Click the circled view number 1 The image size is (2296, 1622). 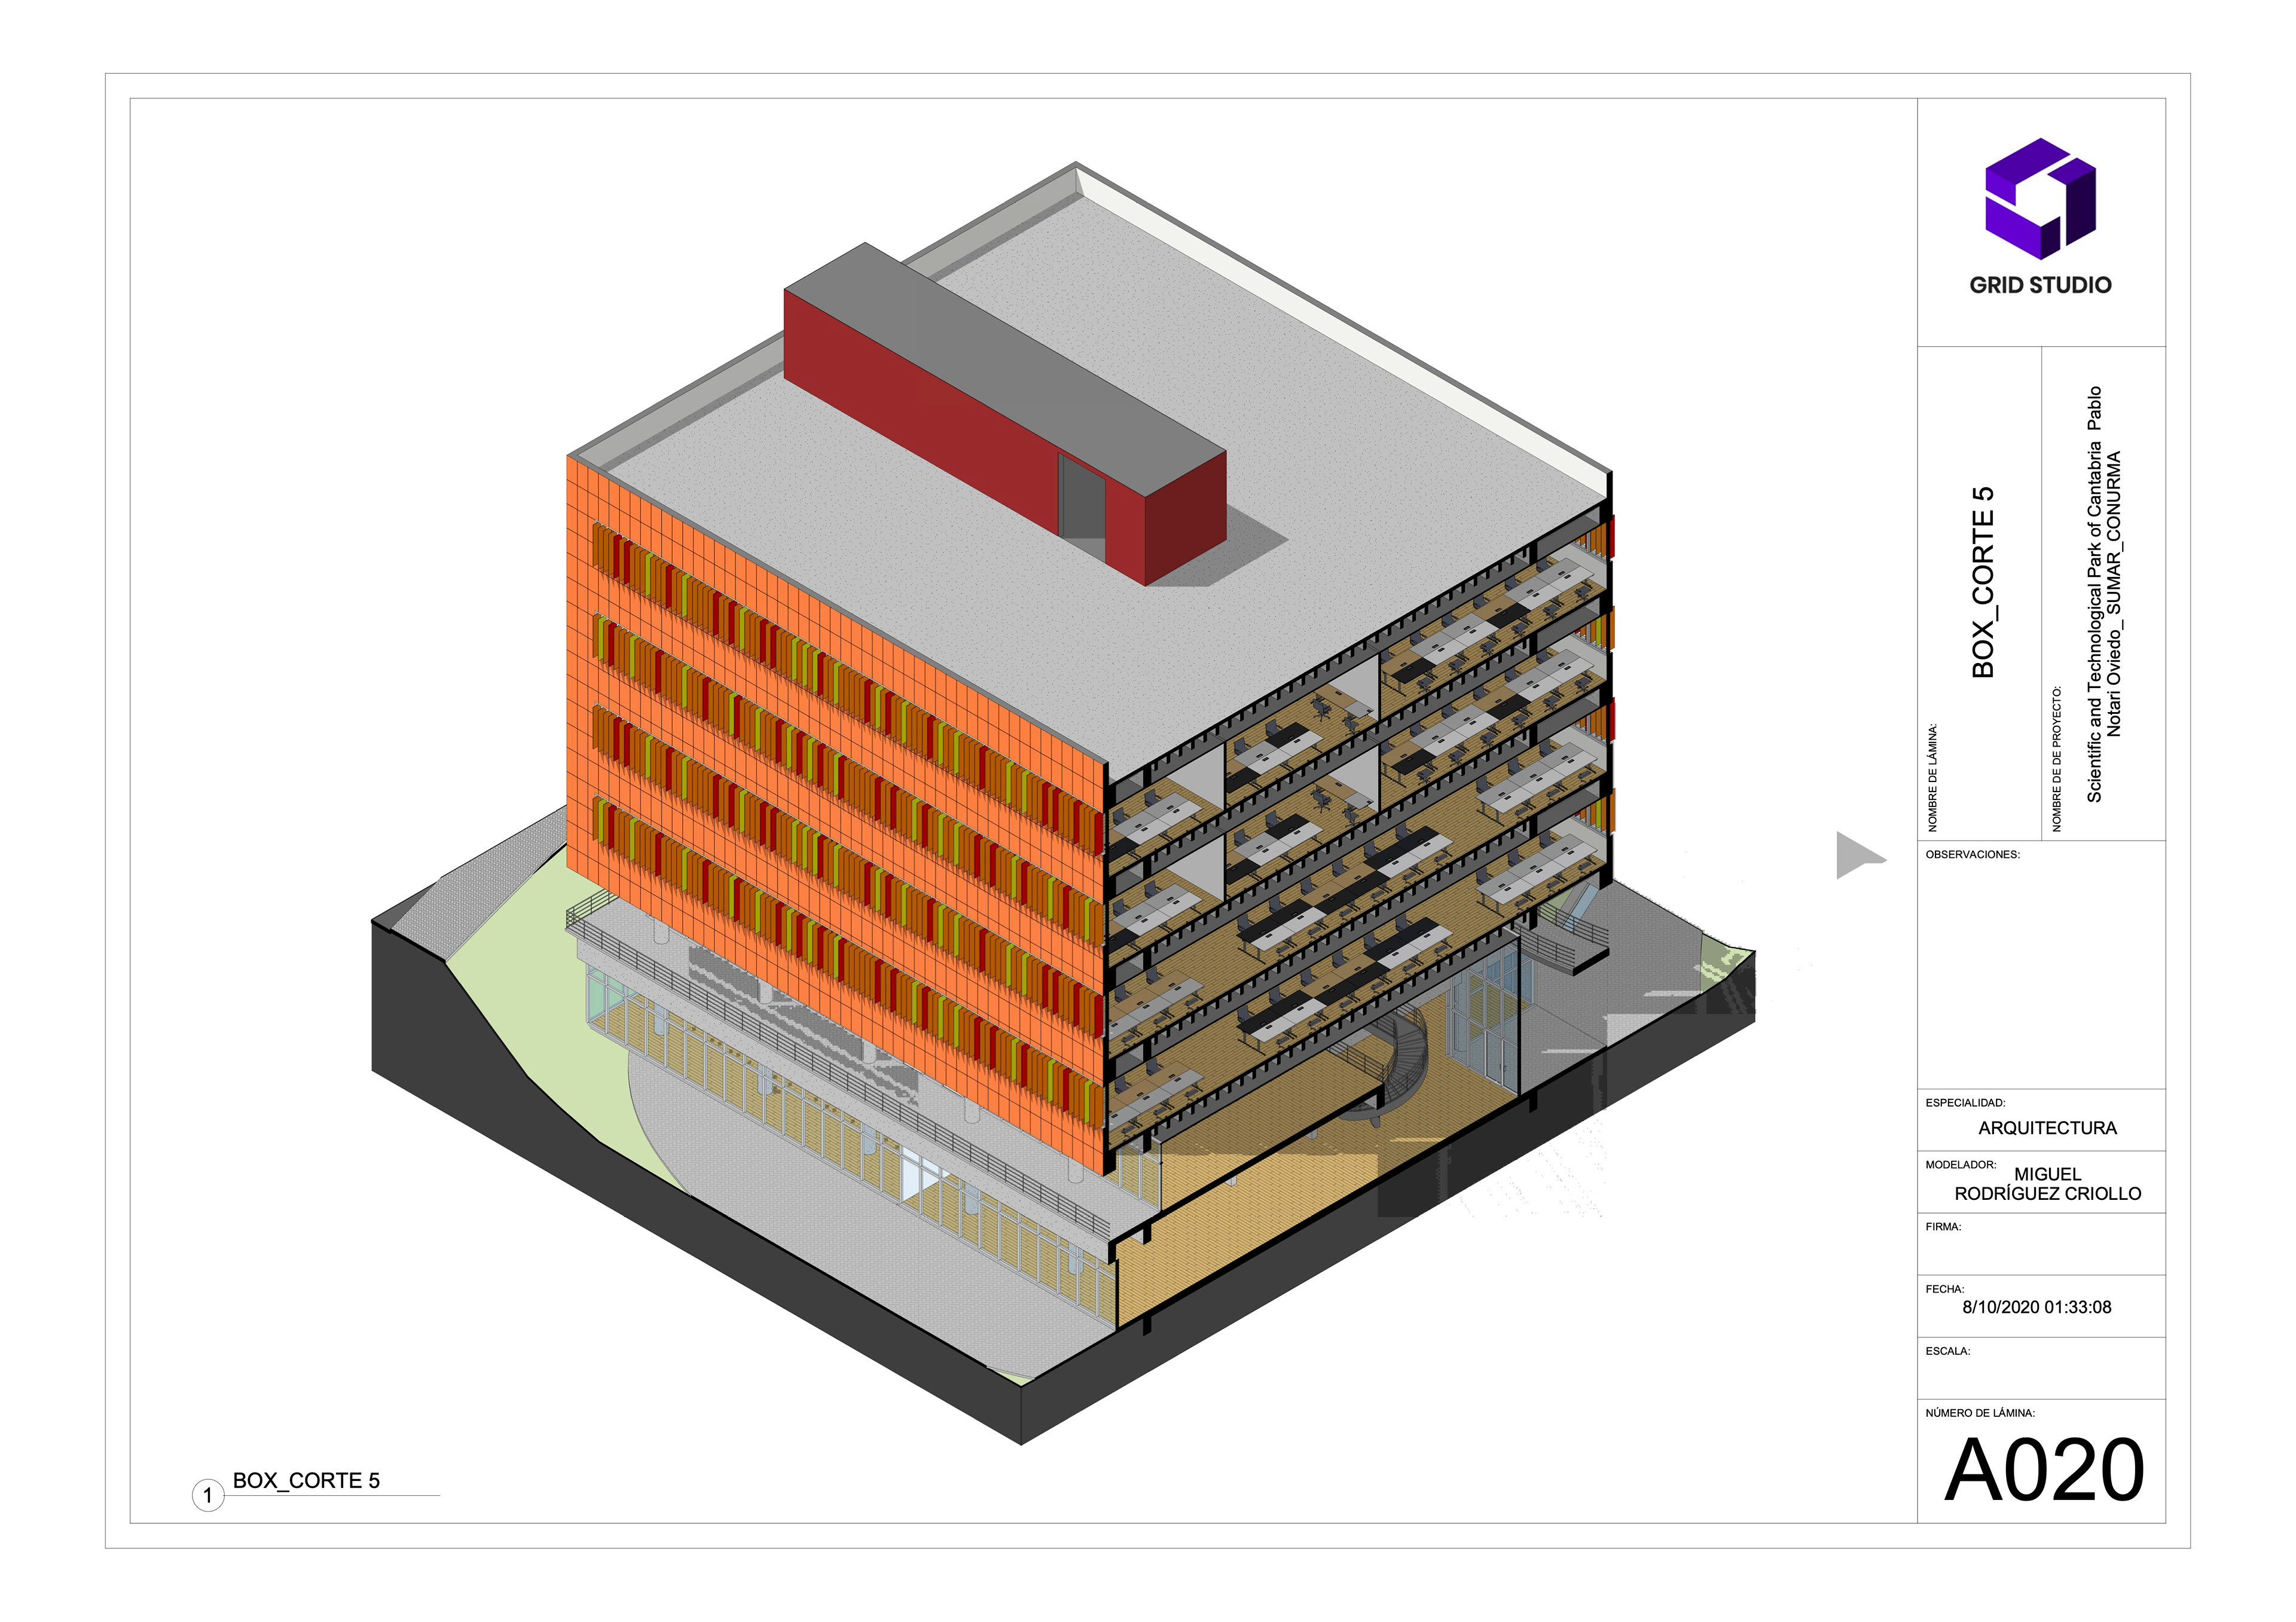[x=208, y=1496]
